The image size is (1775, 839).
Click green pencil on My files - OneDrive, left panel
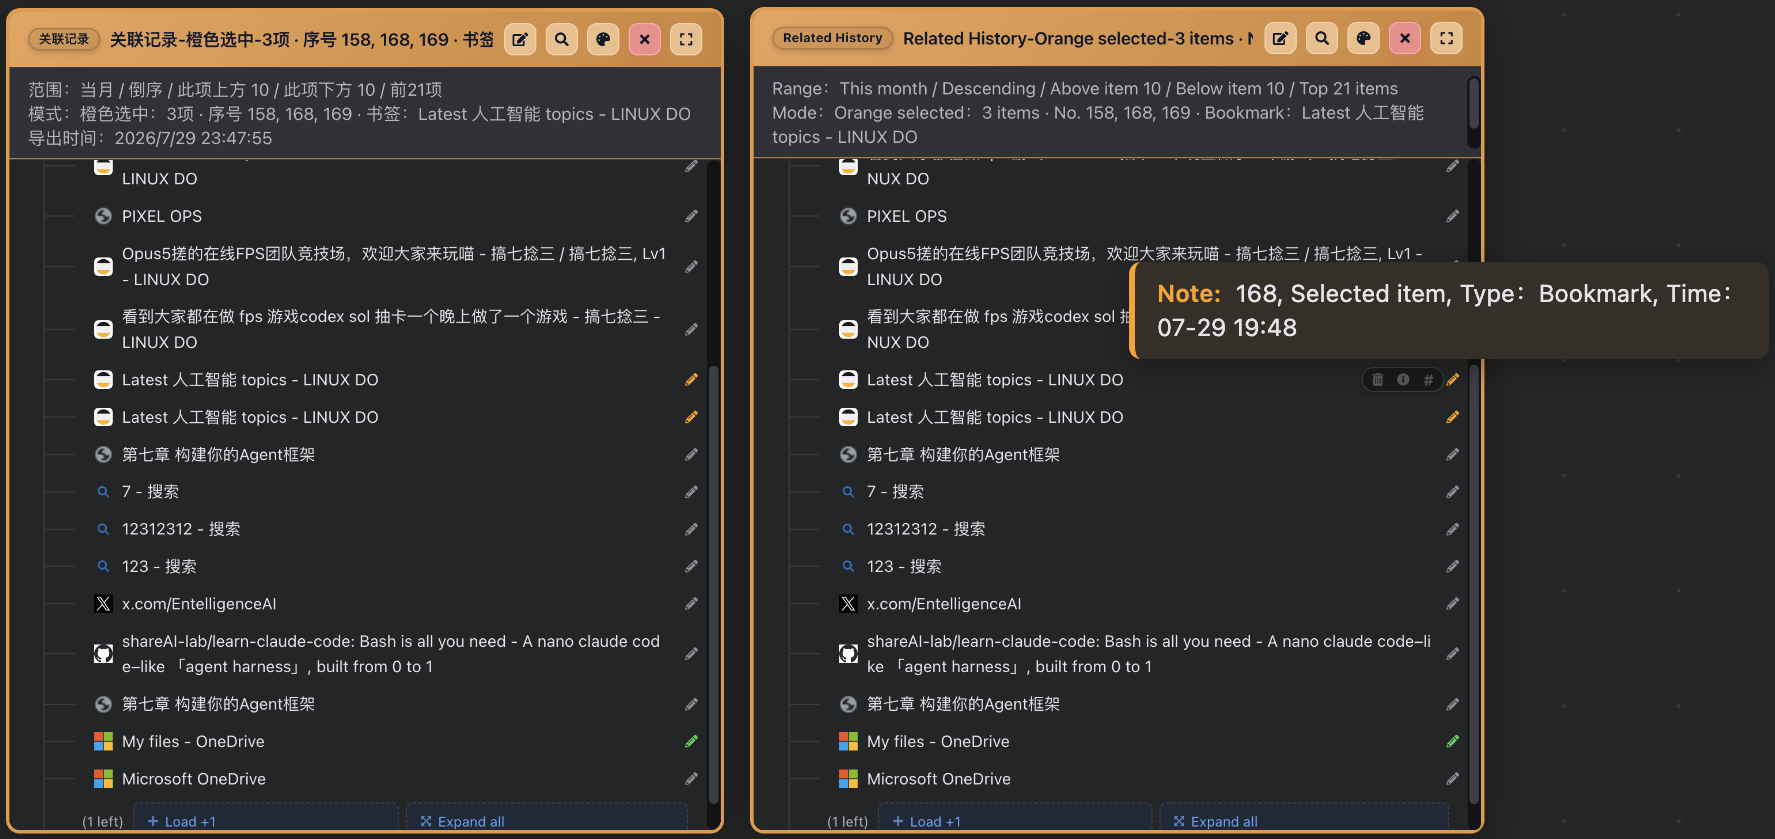pyautogui.click(x=691, y=741)
